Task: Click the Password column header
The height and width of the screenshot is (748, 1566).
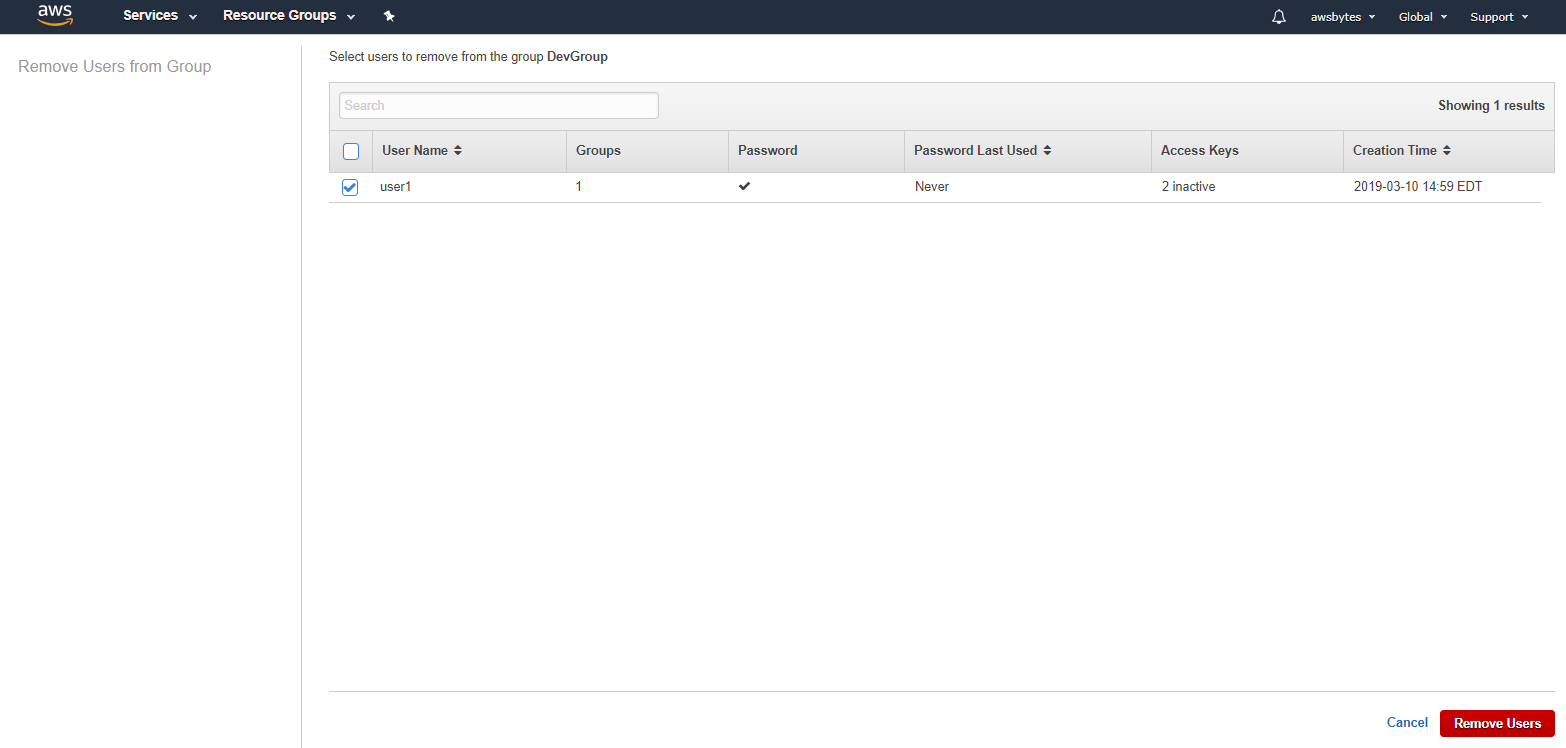Action: 768,151
